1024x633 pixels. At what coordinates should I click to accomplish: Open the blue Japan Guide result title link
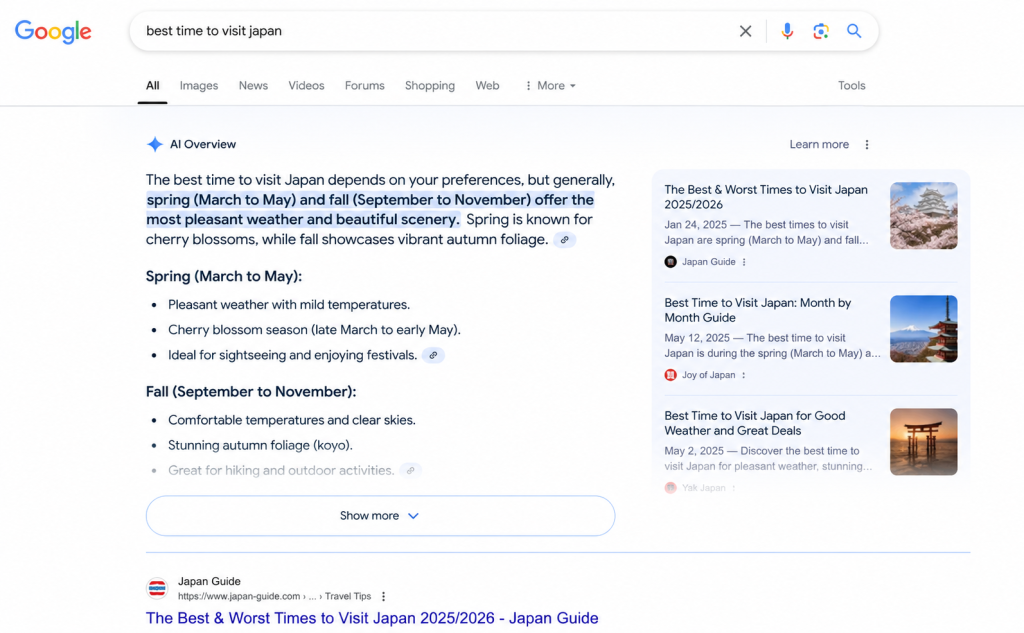click(x=372, y=618)
